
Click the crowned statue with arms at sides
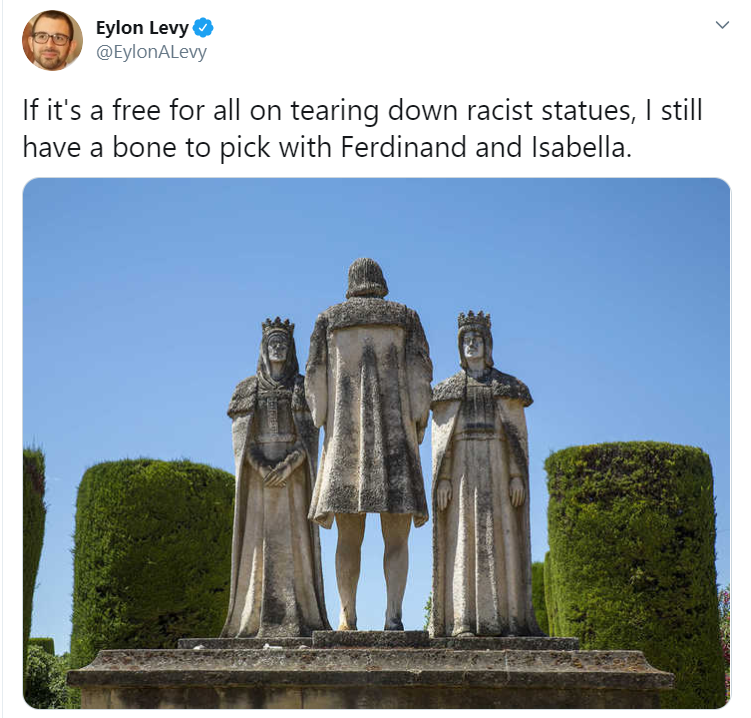(x=481, y=474)
